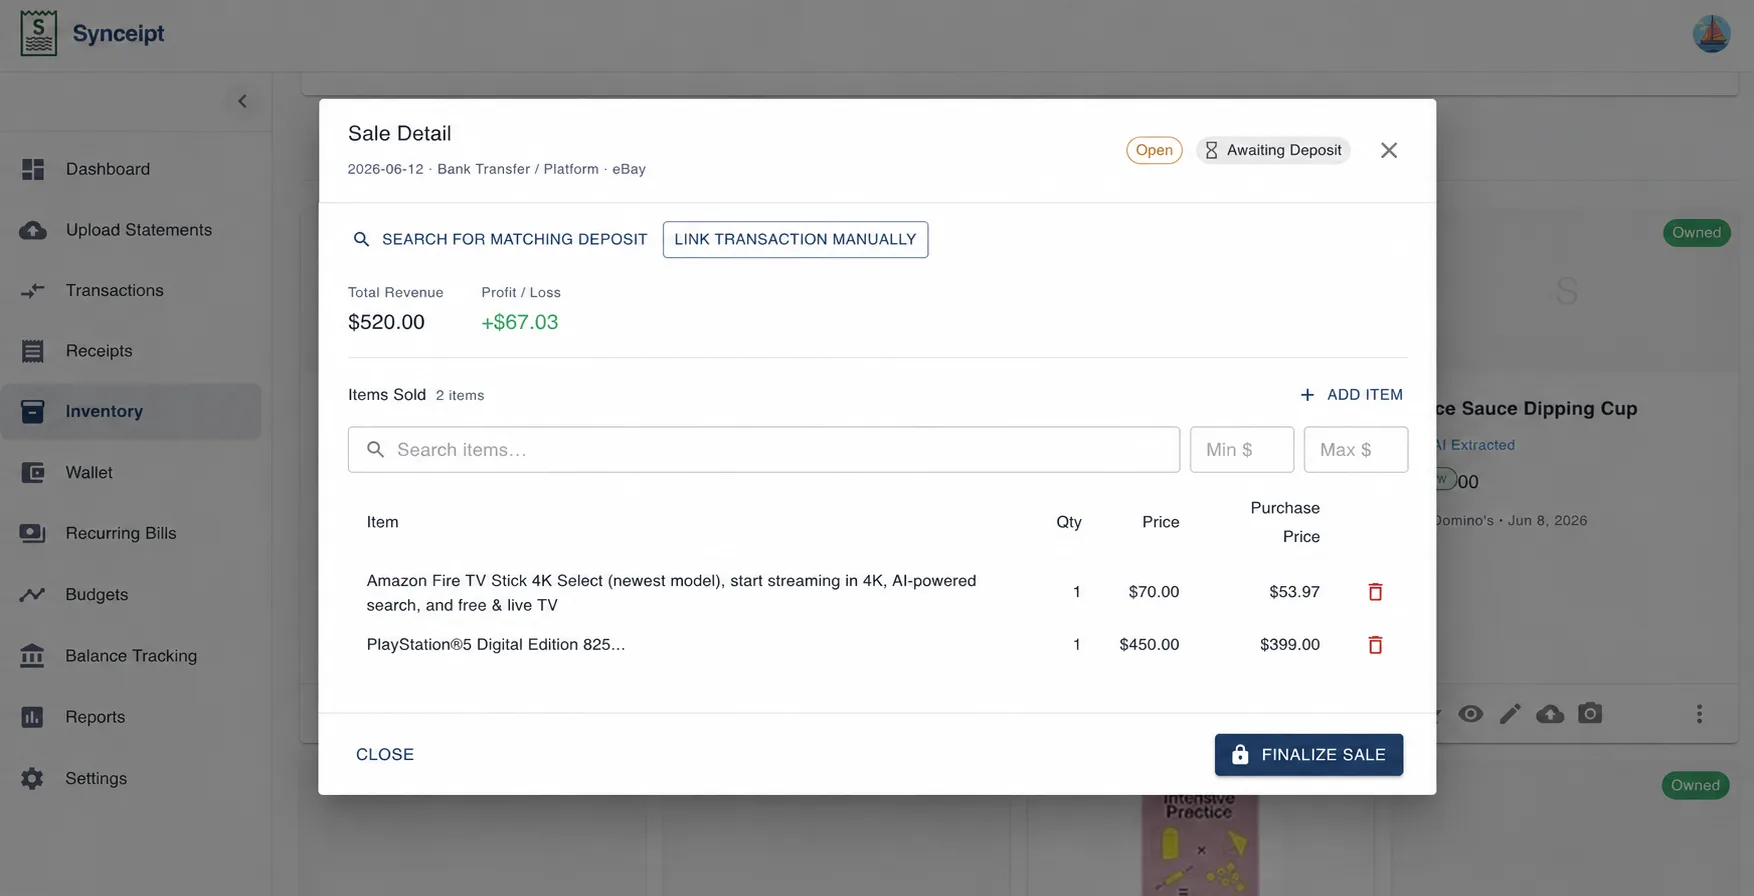Screen dimensions: 1754x896
Task: Click Add Item in Items Sold
Action: pos(1351,395)
